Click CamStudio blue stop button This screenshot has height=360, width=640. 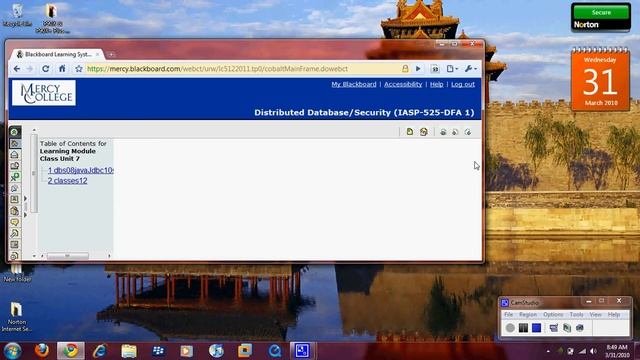point(536,328)
